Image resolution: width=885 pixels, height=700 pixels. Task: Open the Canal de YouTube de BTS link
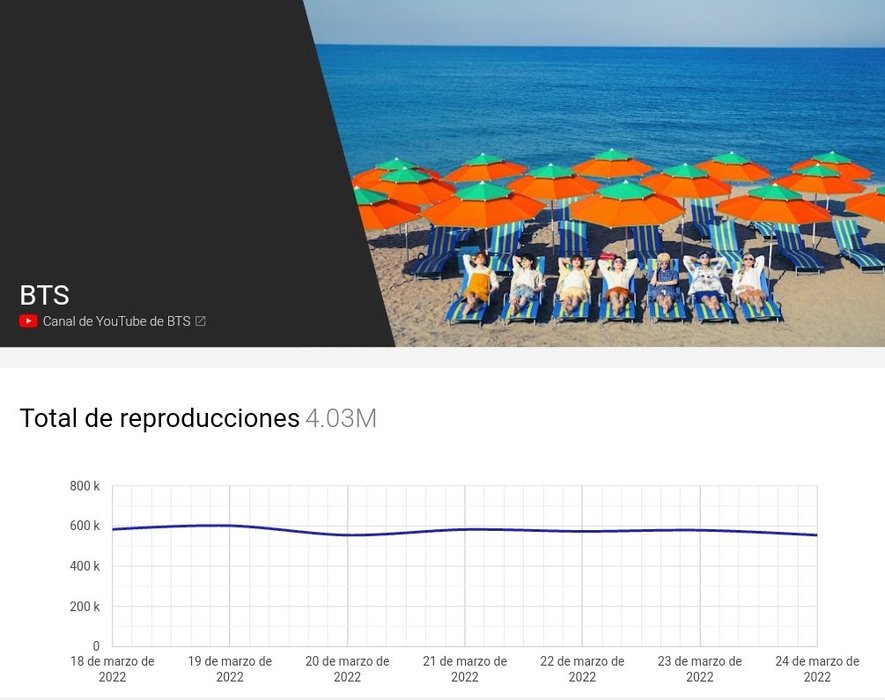coord(116,321)
